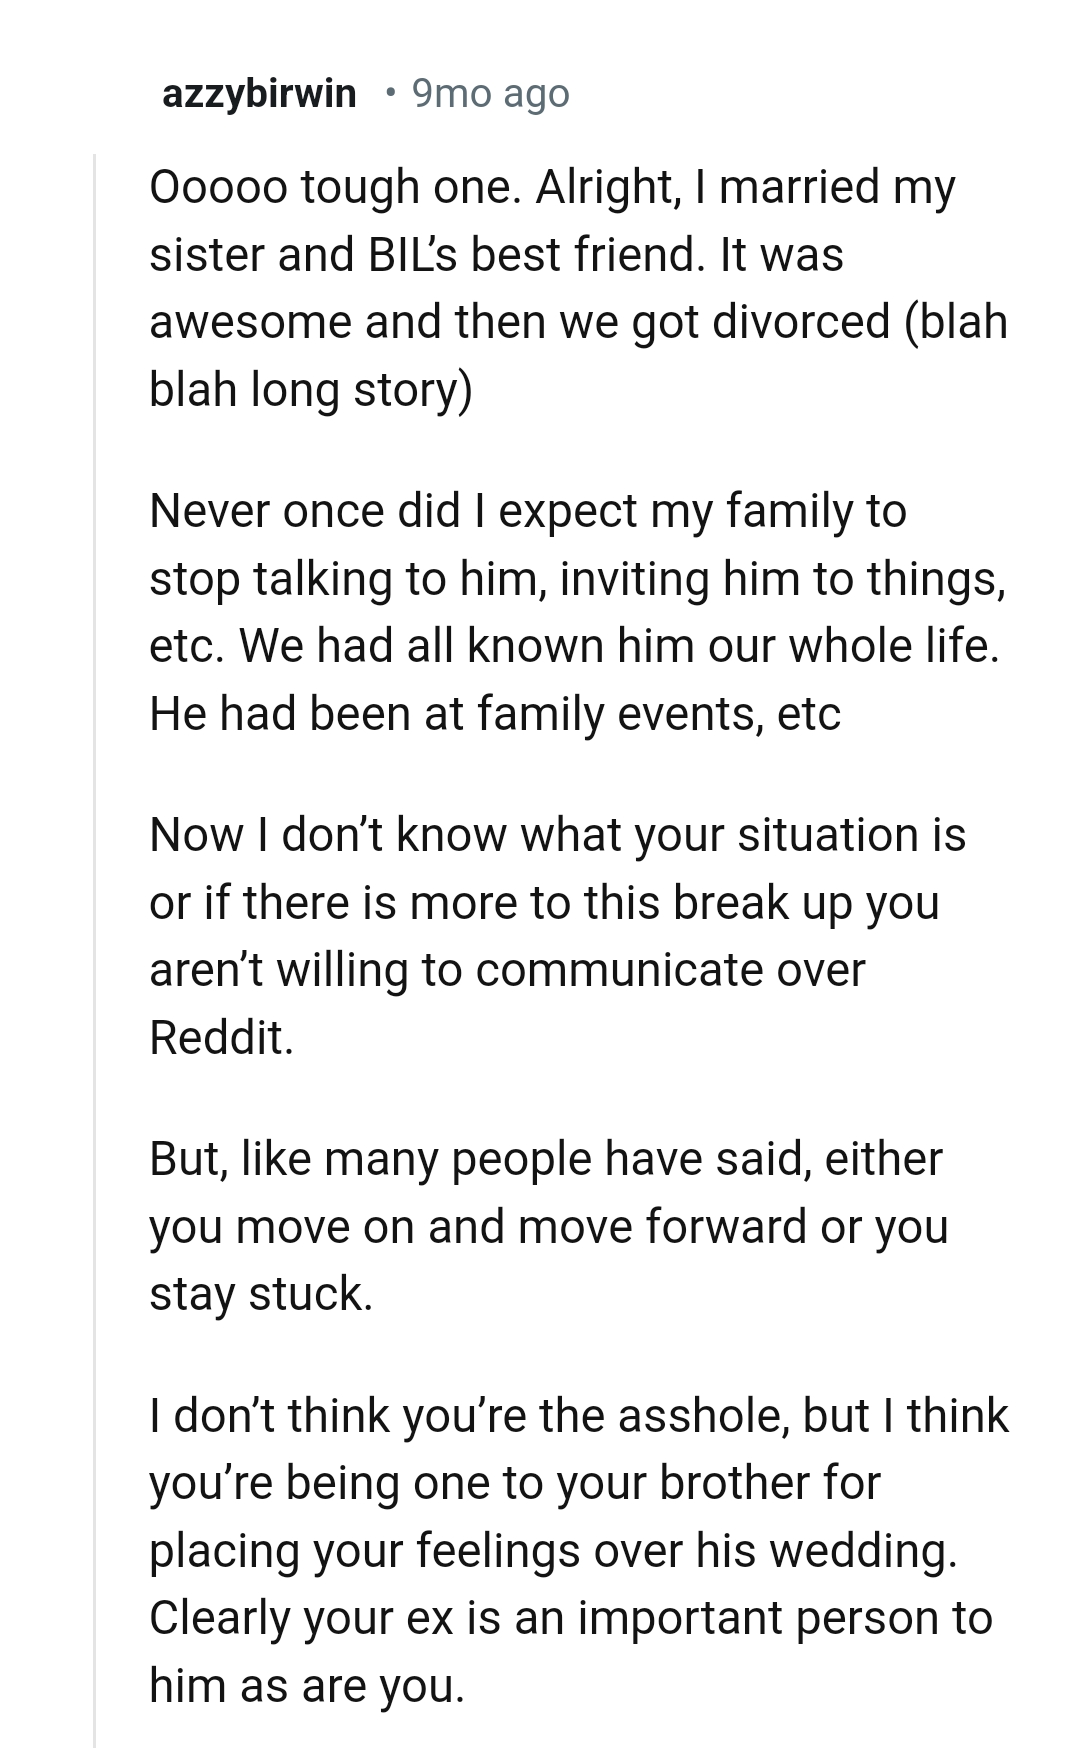
Task: Tap the final paragraph beginning 'I don't think you're'
Action: click(578, 1550)
